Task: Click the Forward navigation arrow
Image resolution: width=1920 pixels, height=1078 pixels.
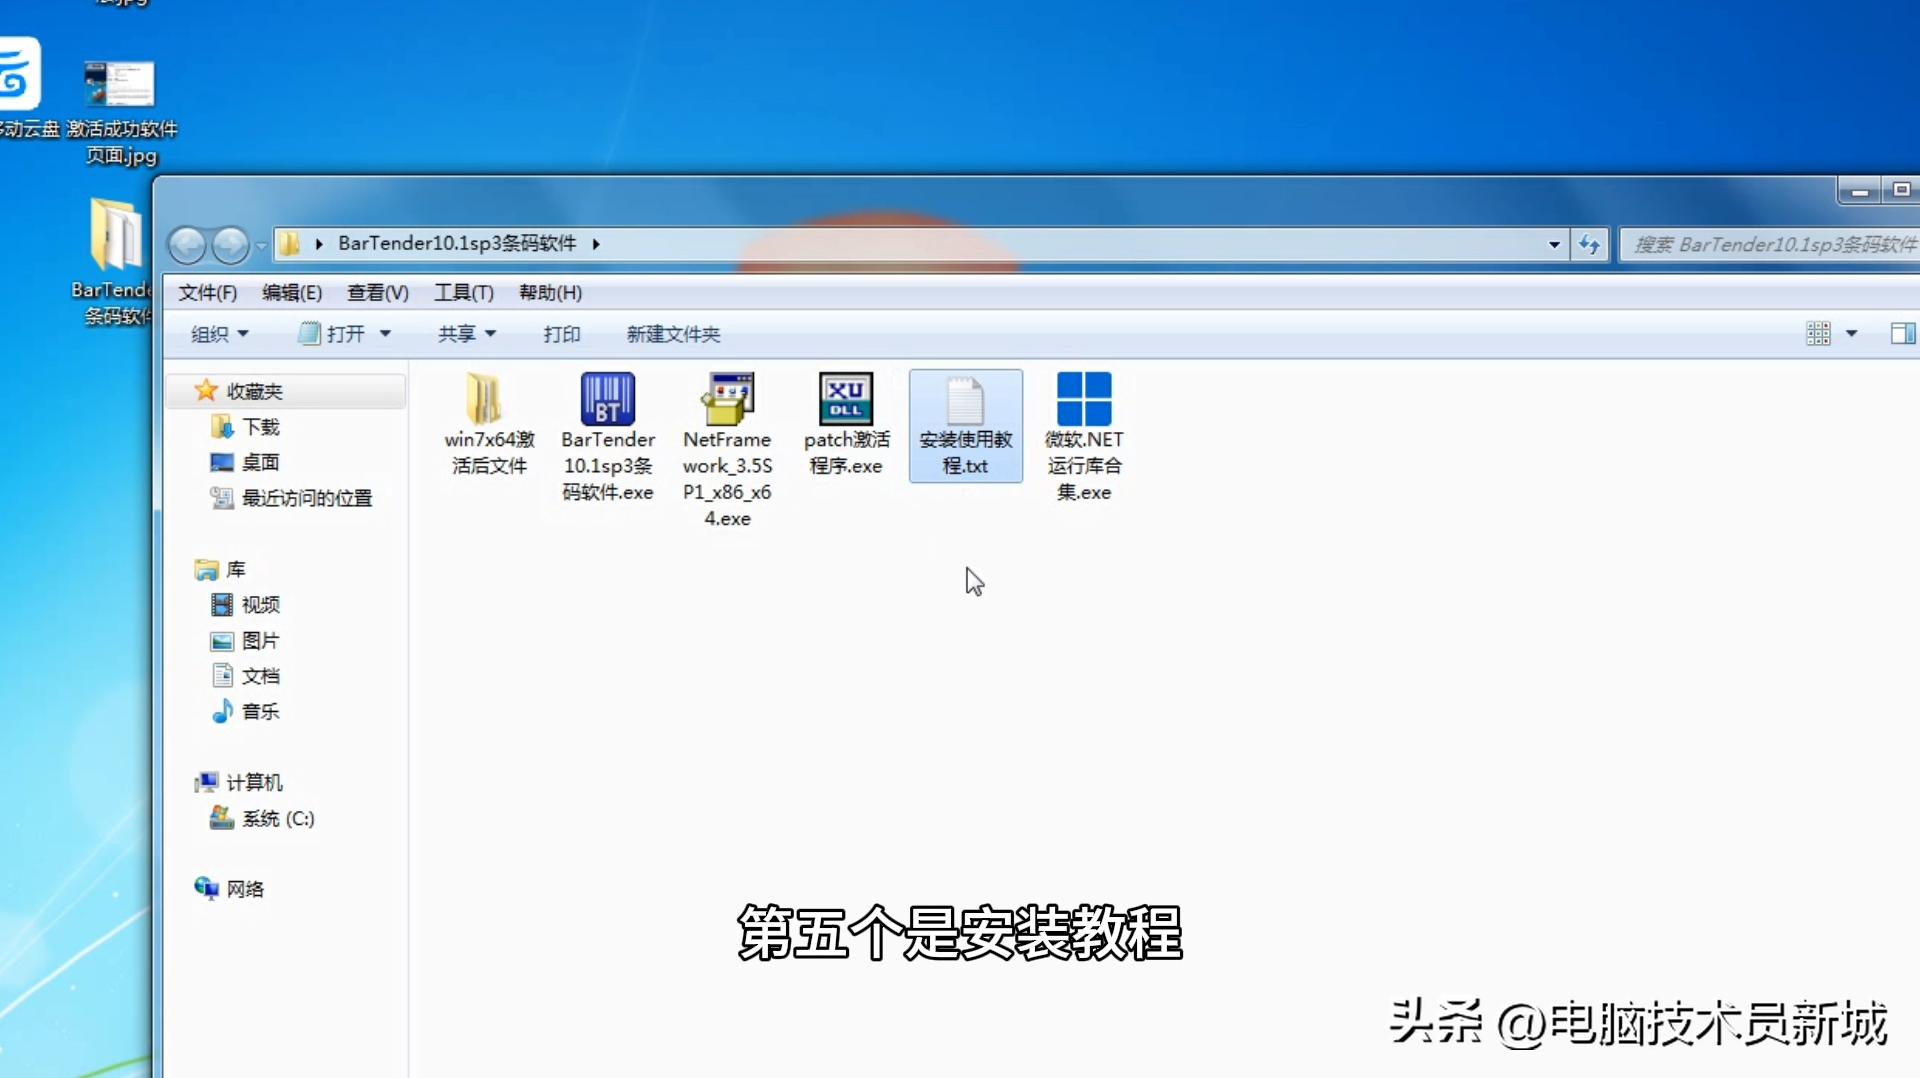Action: pyautogui.click(x=230, y=245)
